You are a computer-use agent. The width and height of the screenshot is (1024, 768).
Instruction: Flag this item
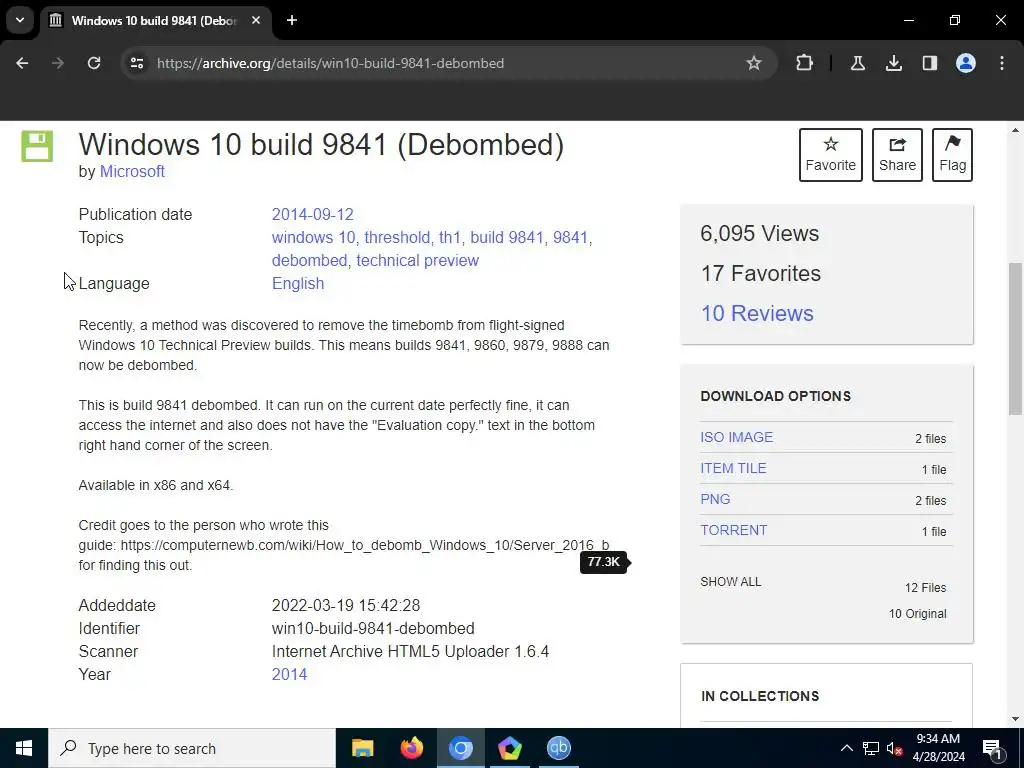952,155
